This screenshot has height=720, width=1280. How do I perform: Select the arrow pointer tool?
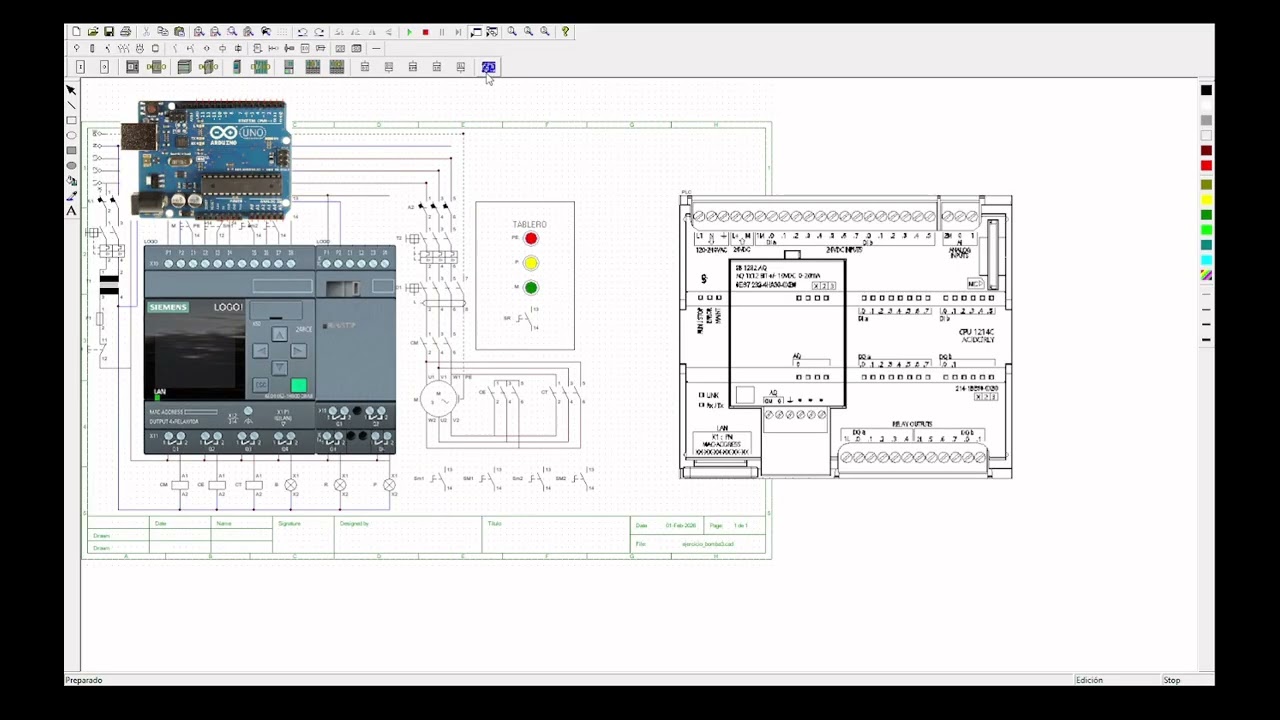(71, 90)
